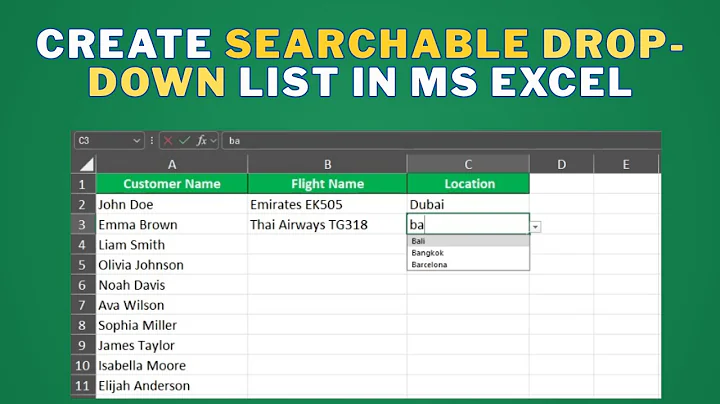Screen dimensions: 720x404
Task: Select row 8 header
Action: [x=83, y=325]
